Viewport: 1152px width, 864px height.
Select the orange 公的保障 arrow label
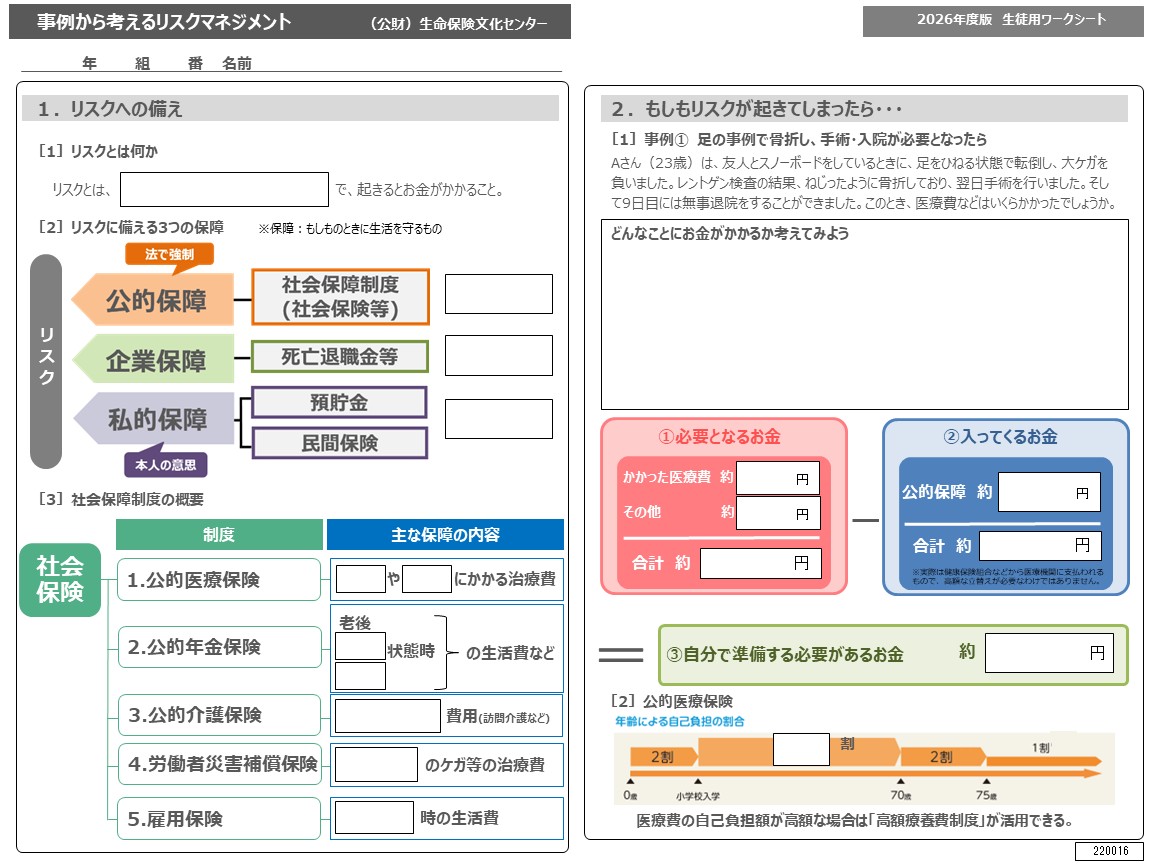(x=155, y=299)
